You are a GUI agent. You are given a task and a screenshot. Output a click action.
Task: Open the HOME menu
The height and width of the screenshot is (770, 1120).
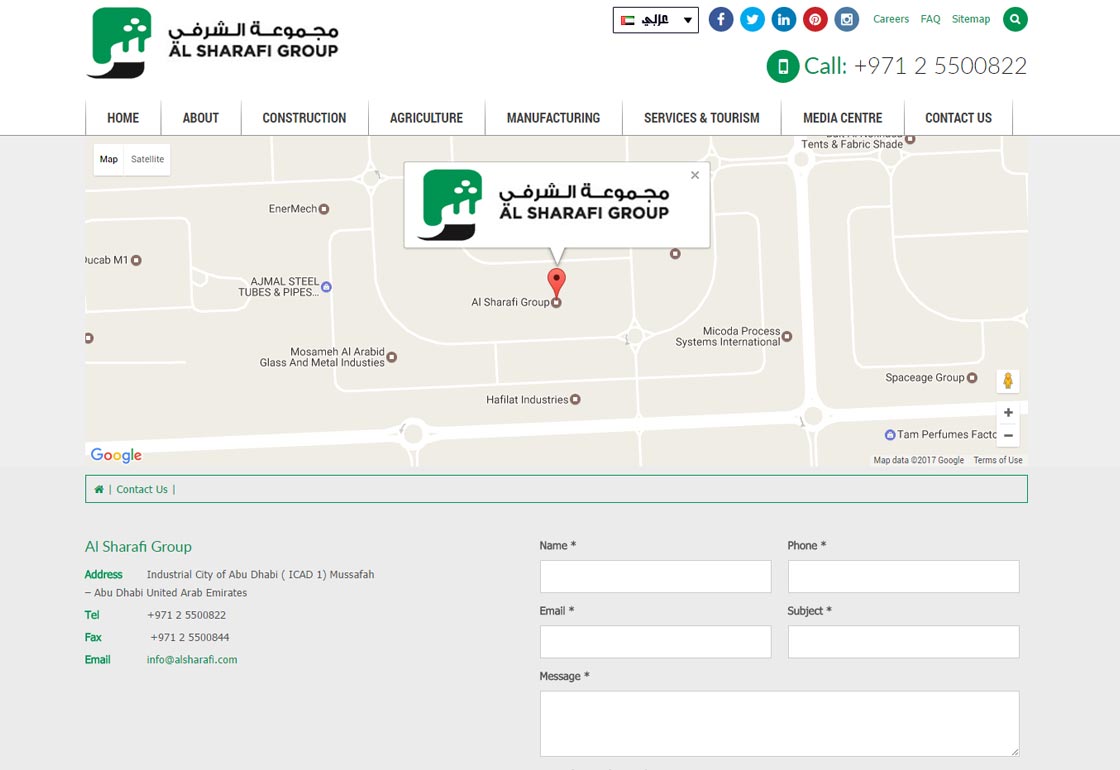tap(123, 118)
